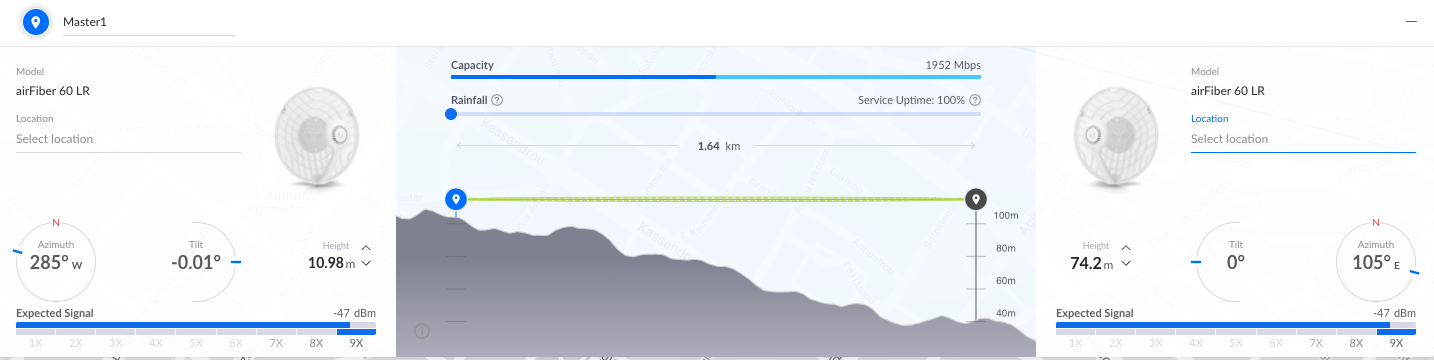Select the dark pin marker on elevation profile
Image resolution: width=1434 pixels, height=360 pixels.
point(976,199)
